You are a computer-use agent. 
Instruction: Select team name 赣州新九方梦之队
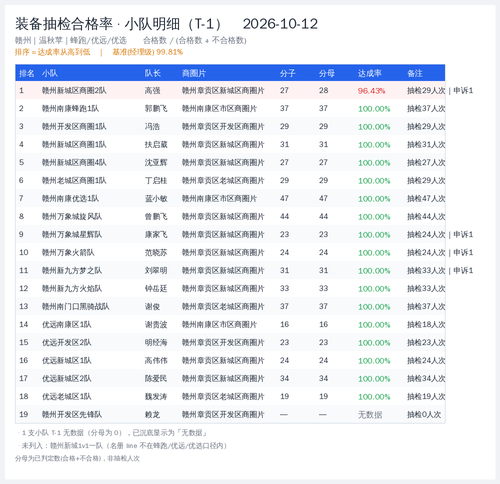click(72, 271)
